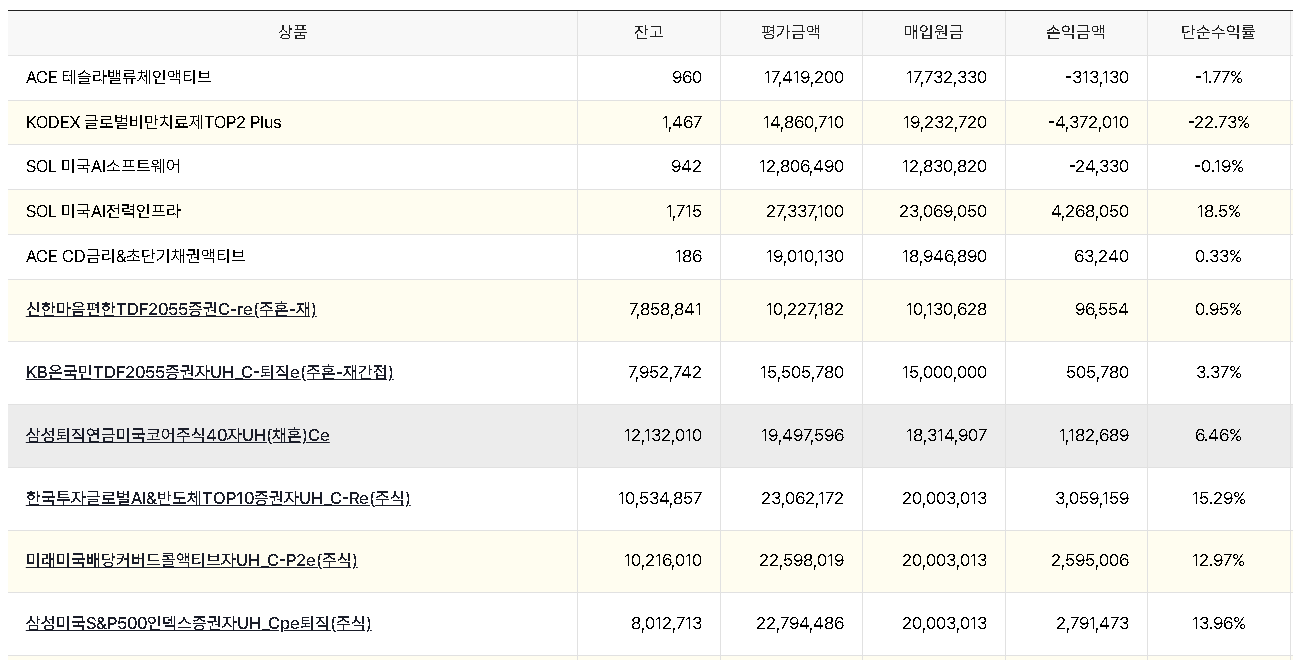Click the valuation amount 15,505,780
The height and width of the screenshot is (660, 1293).
803,373
